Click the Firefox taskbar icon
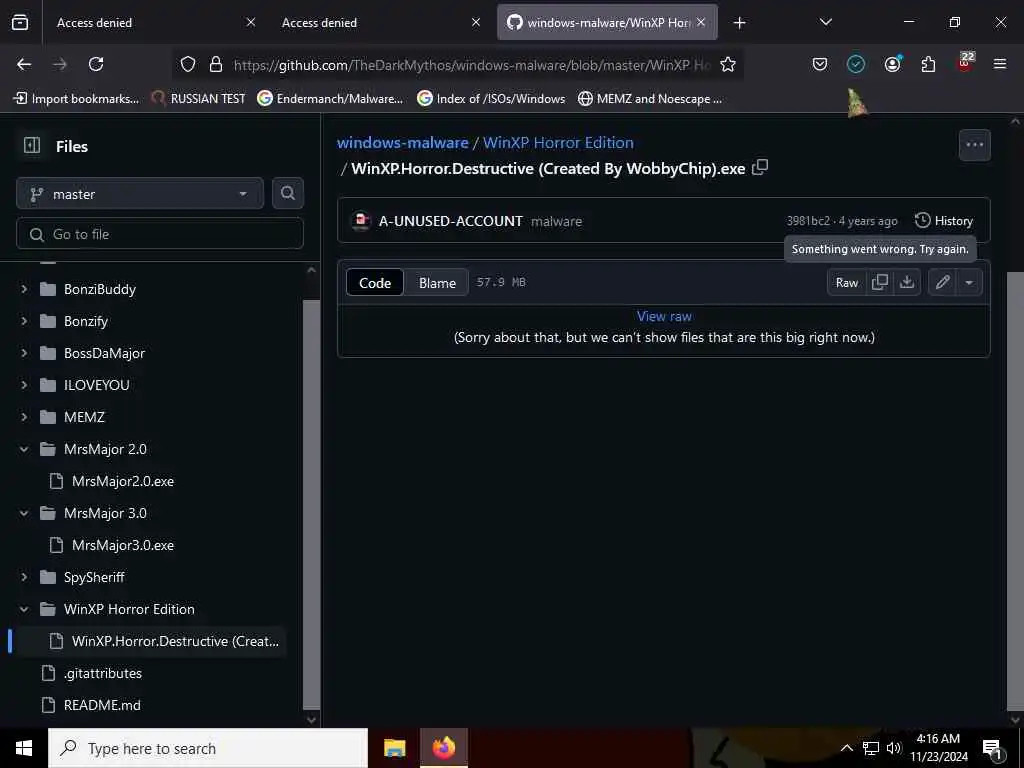This screenshot has width=1024, height=768. (x=443, y=748)
